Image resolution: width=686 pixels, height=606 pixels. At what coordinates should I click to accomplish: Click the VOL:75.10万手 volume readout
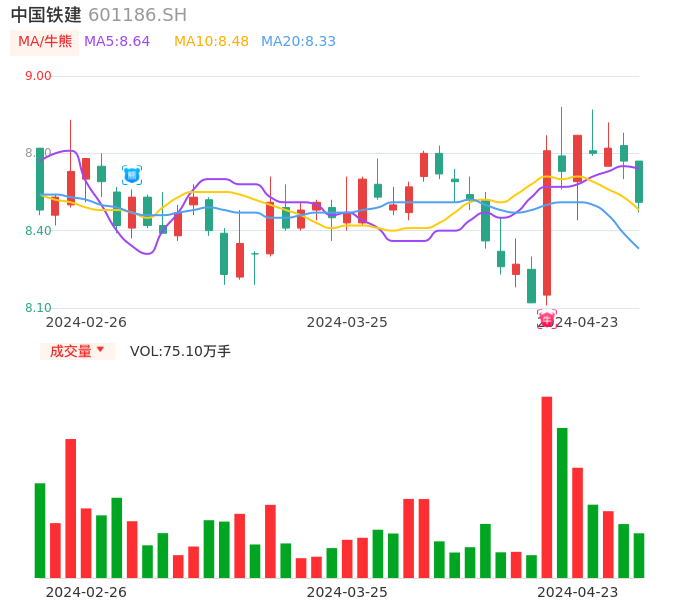(180, 351)
